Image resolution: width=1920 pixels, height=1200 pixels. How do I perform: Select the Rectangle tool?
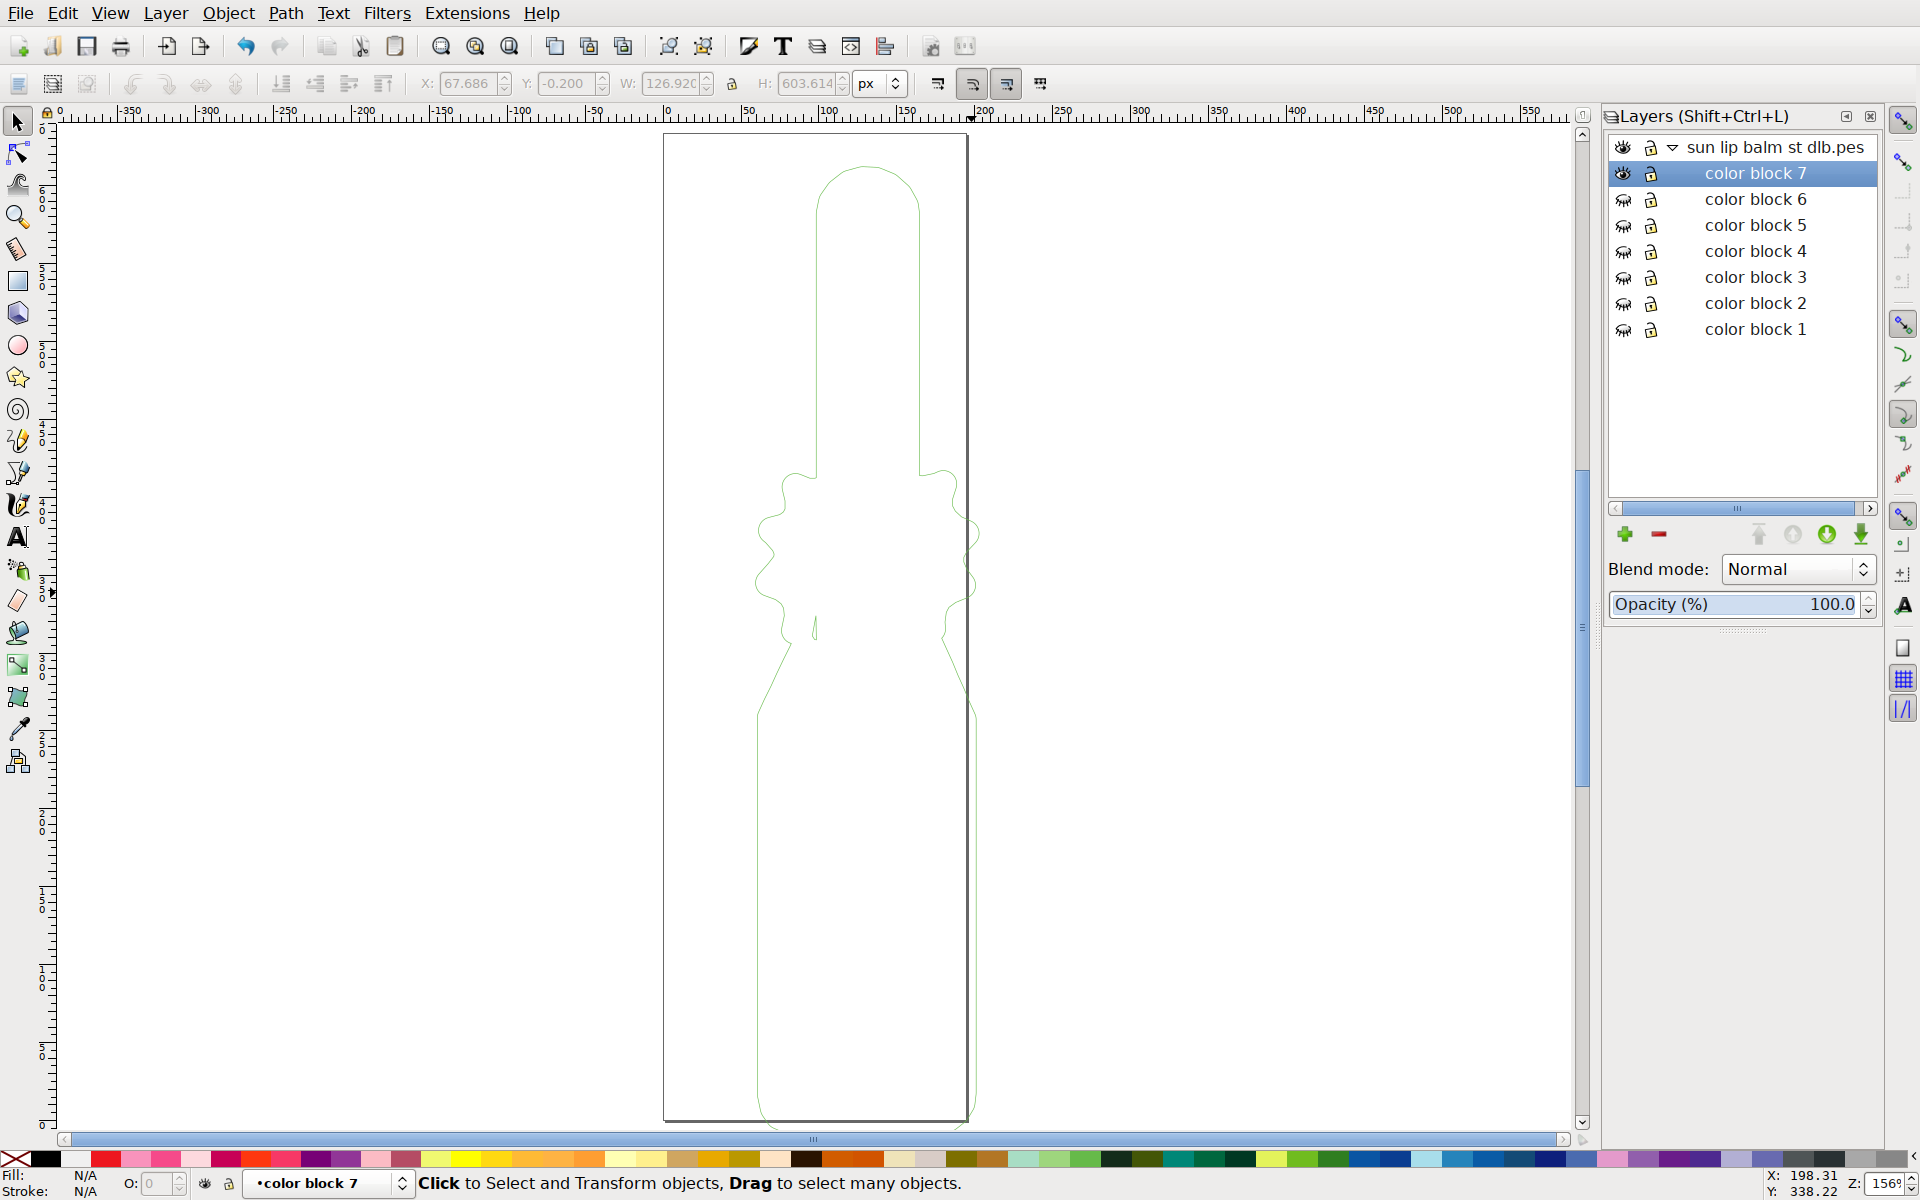(x=17, y=281)
